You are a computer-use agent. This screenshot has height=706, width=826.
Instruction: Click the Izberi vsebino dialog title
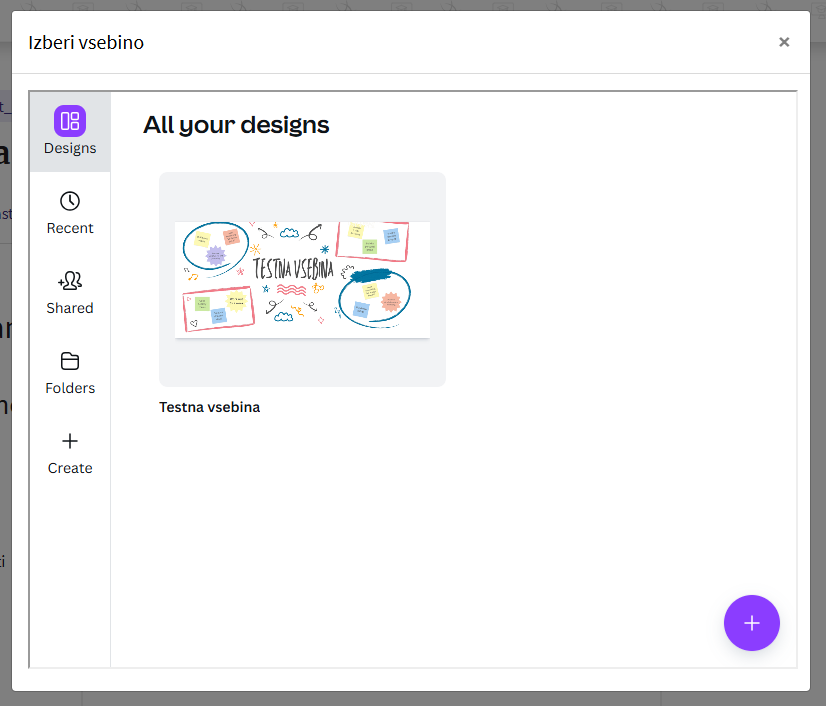[86, 43]
